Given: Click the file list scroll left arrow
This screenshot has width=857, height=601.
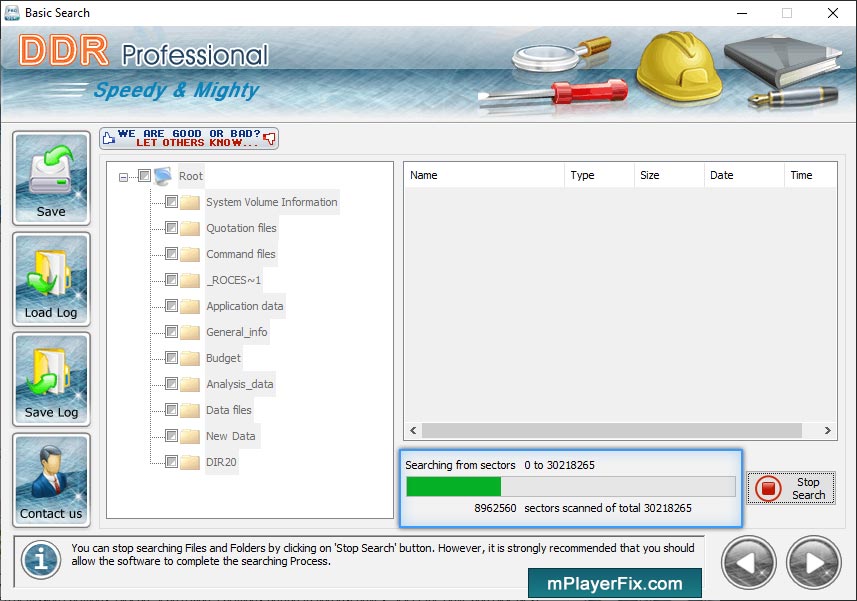Looking at the screenshot, I should 413,431.
